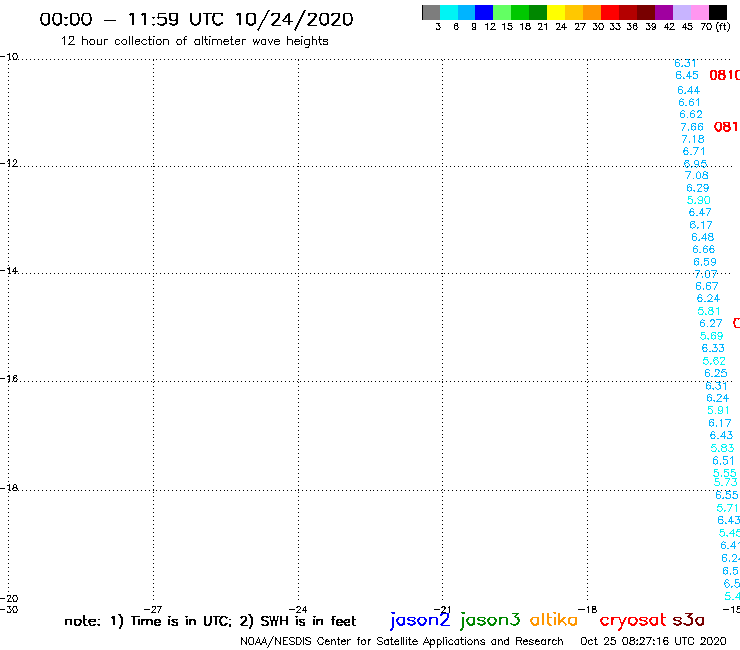Screen dimensions: 740x650
Task: Select the altika satellite label
Action: point(554,619)
